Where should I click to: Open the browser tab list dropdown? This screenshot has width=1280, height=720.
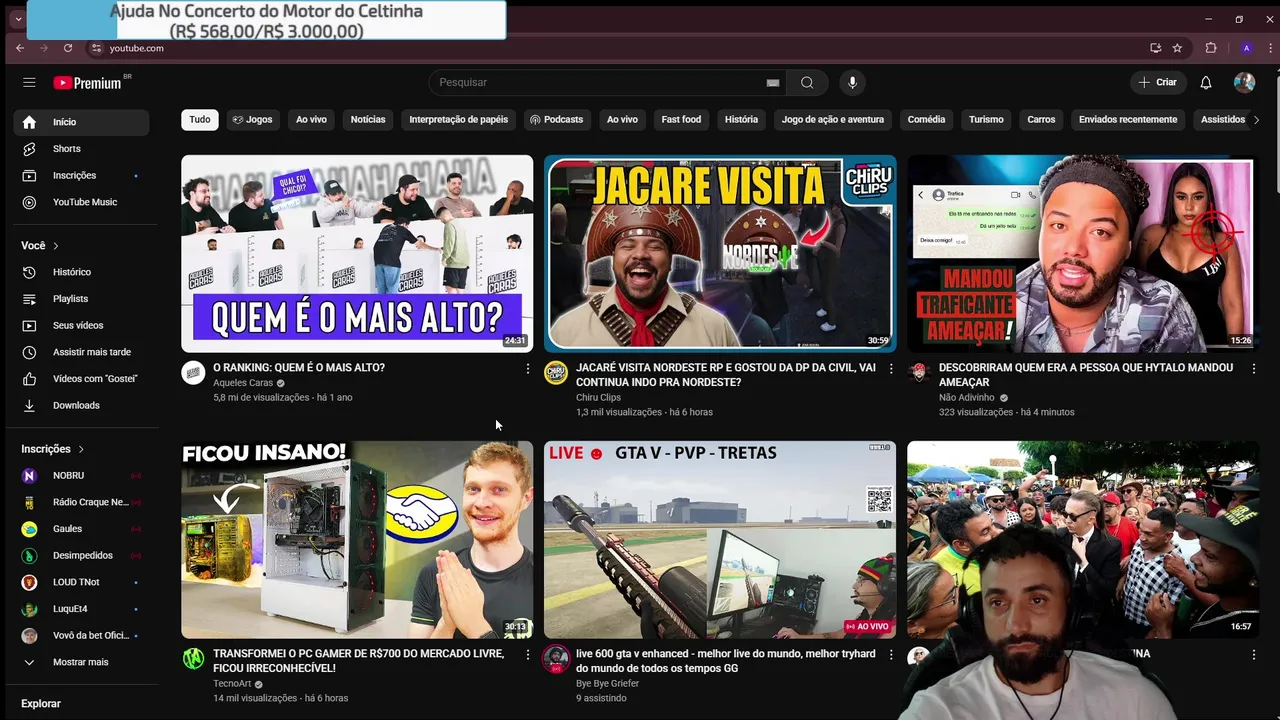[x=17, y=19]
